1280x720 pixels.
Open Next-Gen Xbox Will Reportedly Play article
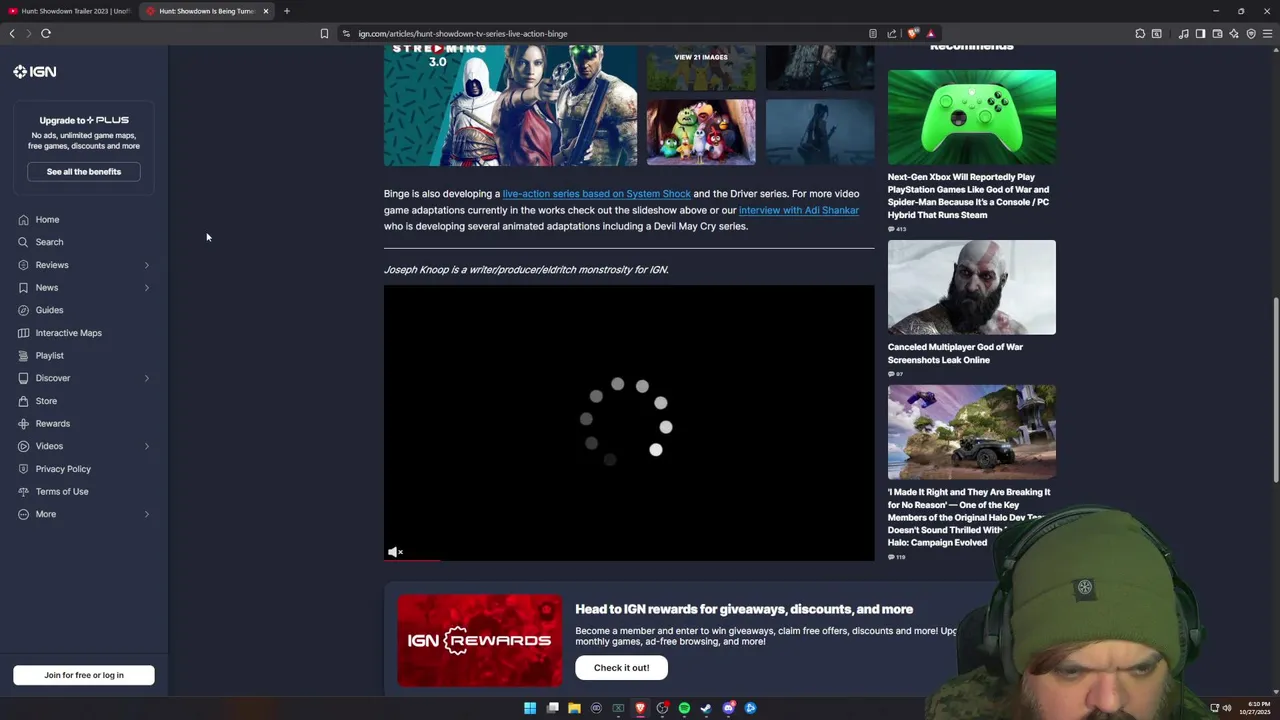pyautogui.click(x=968, y=196)
